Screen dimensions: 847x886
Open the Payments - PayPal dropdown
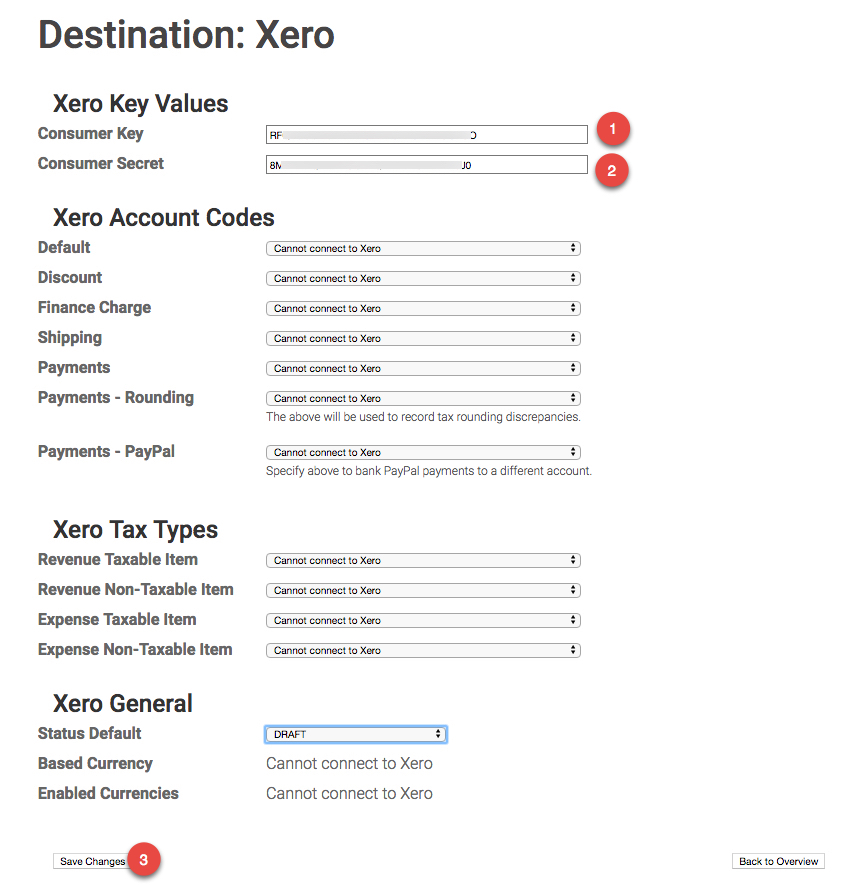(x=423, y=452)
